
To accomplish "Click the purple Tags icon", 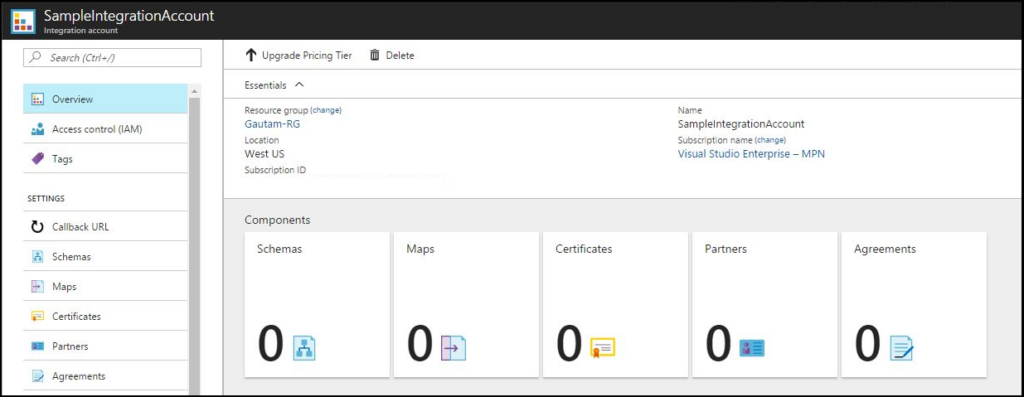I will tap(38, 159).
